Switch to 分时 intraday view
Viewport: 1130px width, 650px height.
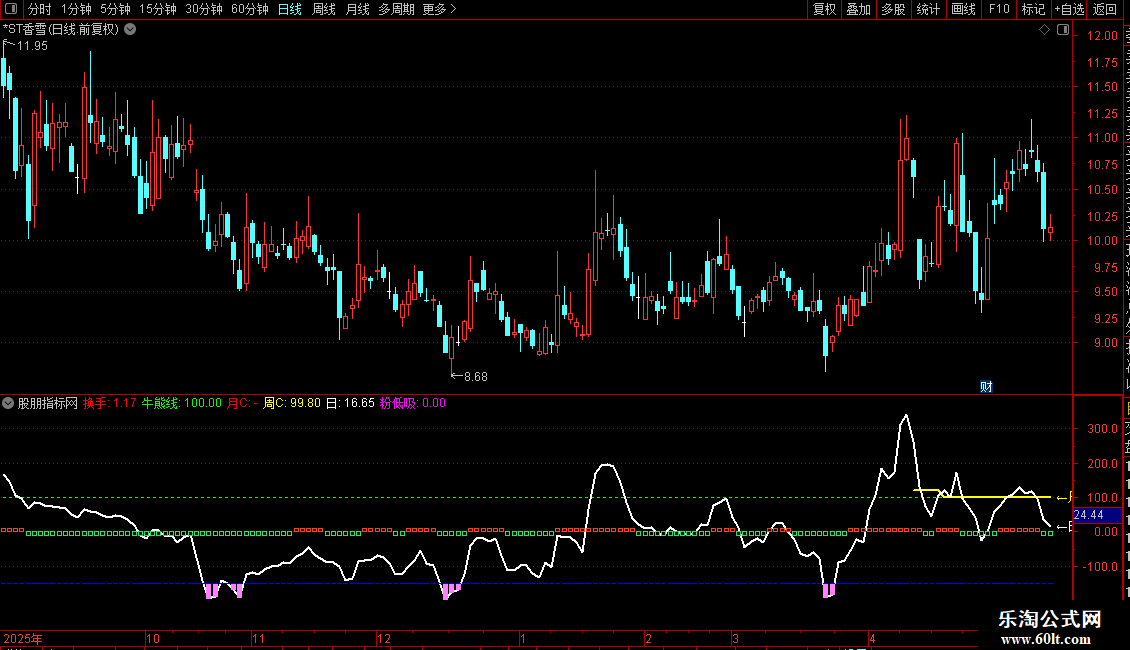(40, 9)
